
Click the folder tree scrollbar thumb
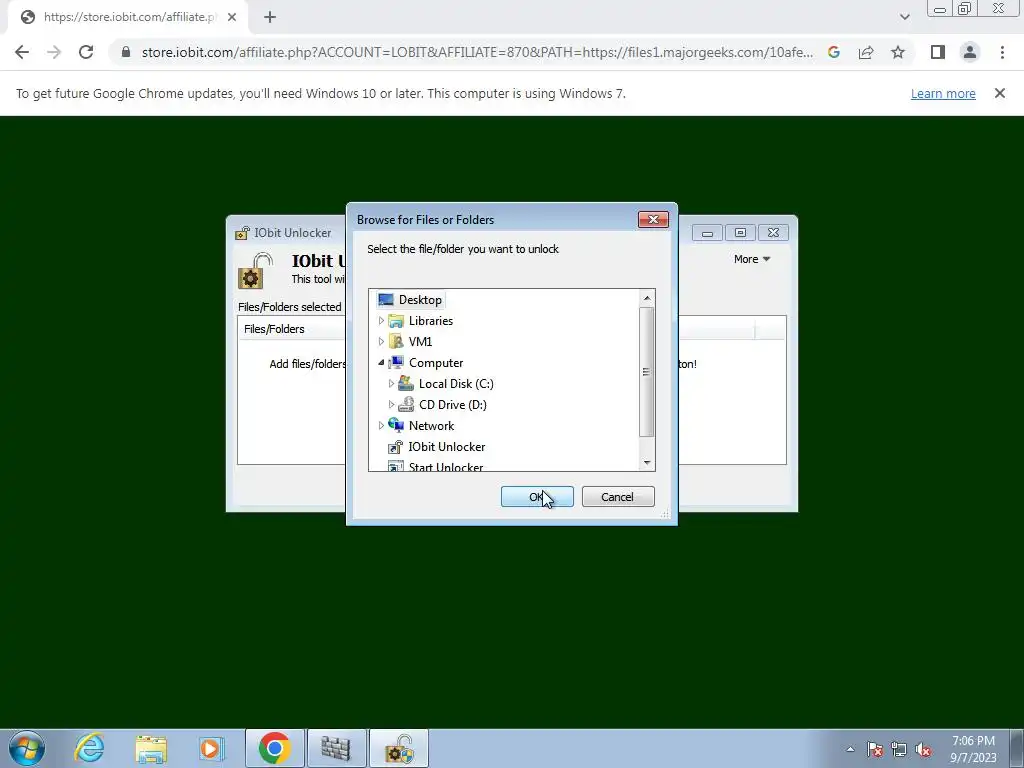[x=647, y=372]
